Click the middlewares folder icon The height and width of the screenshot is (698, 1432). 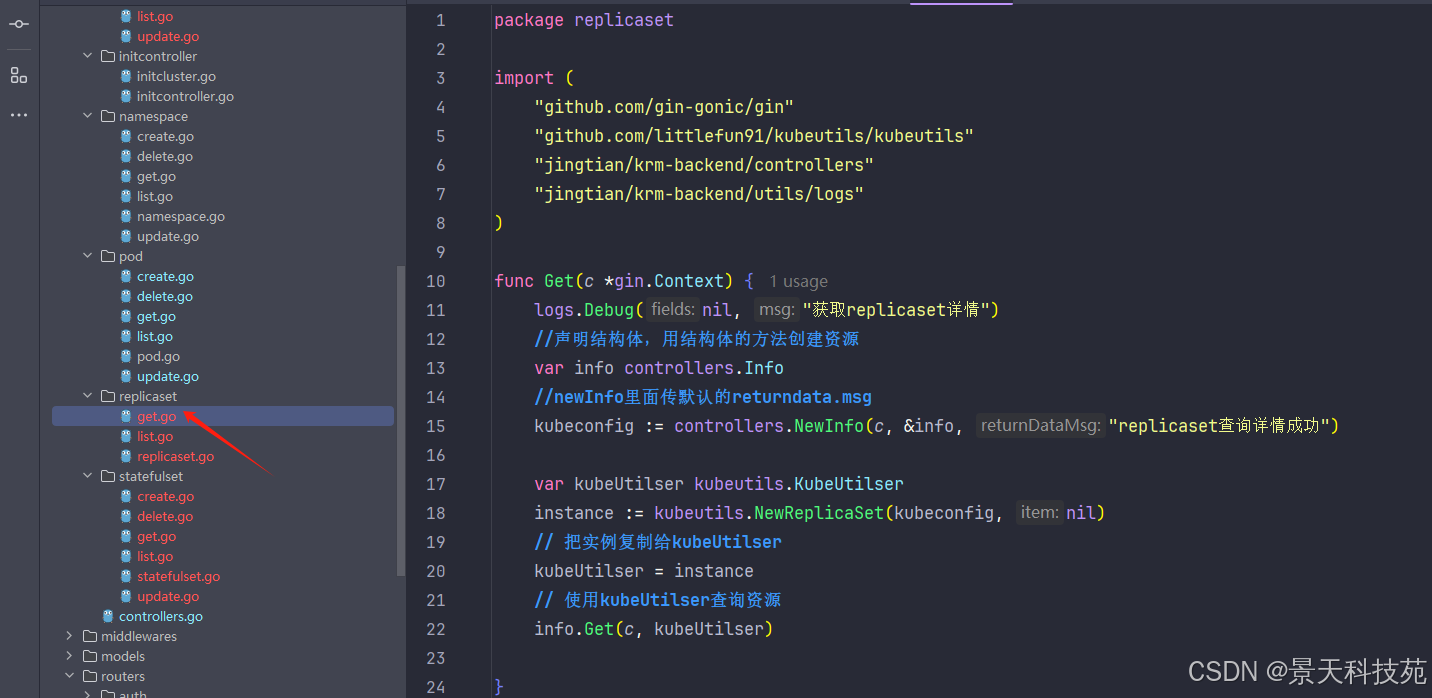[90, 636]
